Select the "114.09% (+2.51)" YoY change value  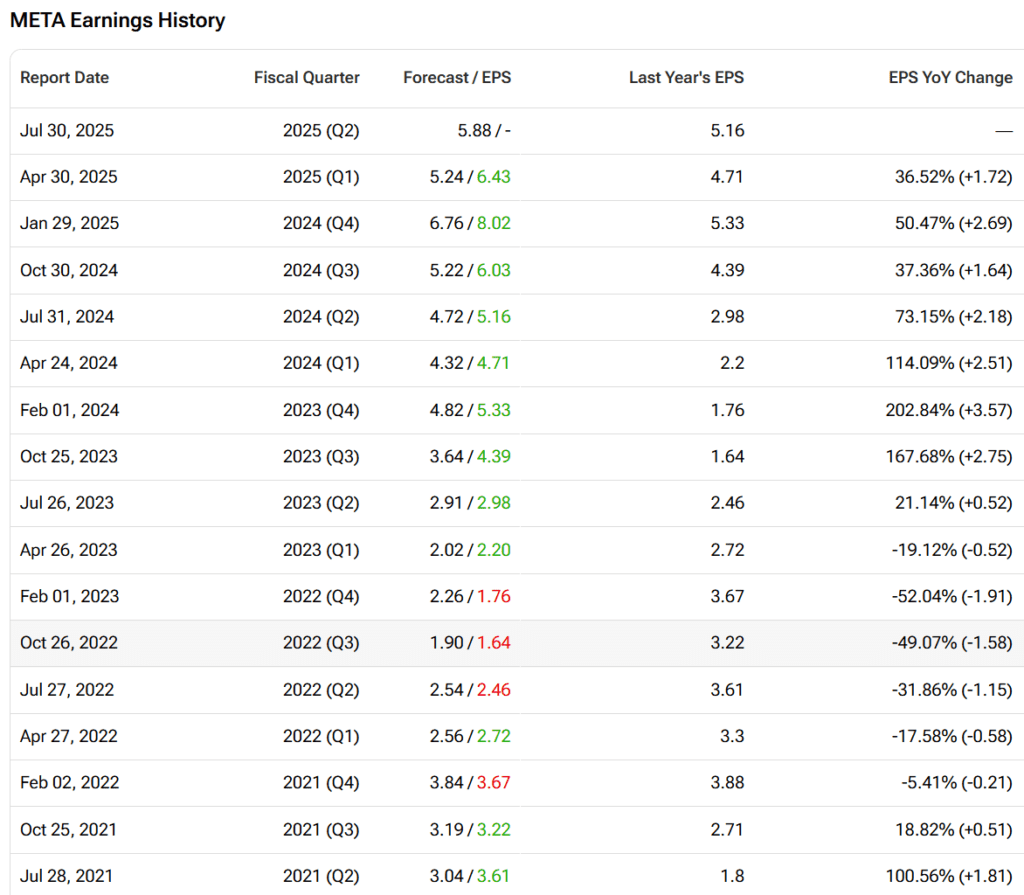[949, 363]
